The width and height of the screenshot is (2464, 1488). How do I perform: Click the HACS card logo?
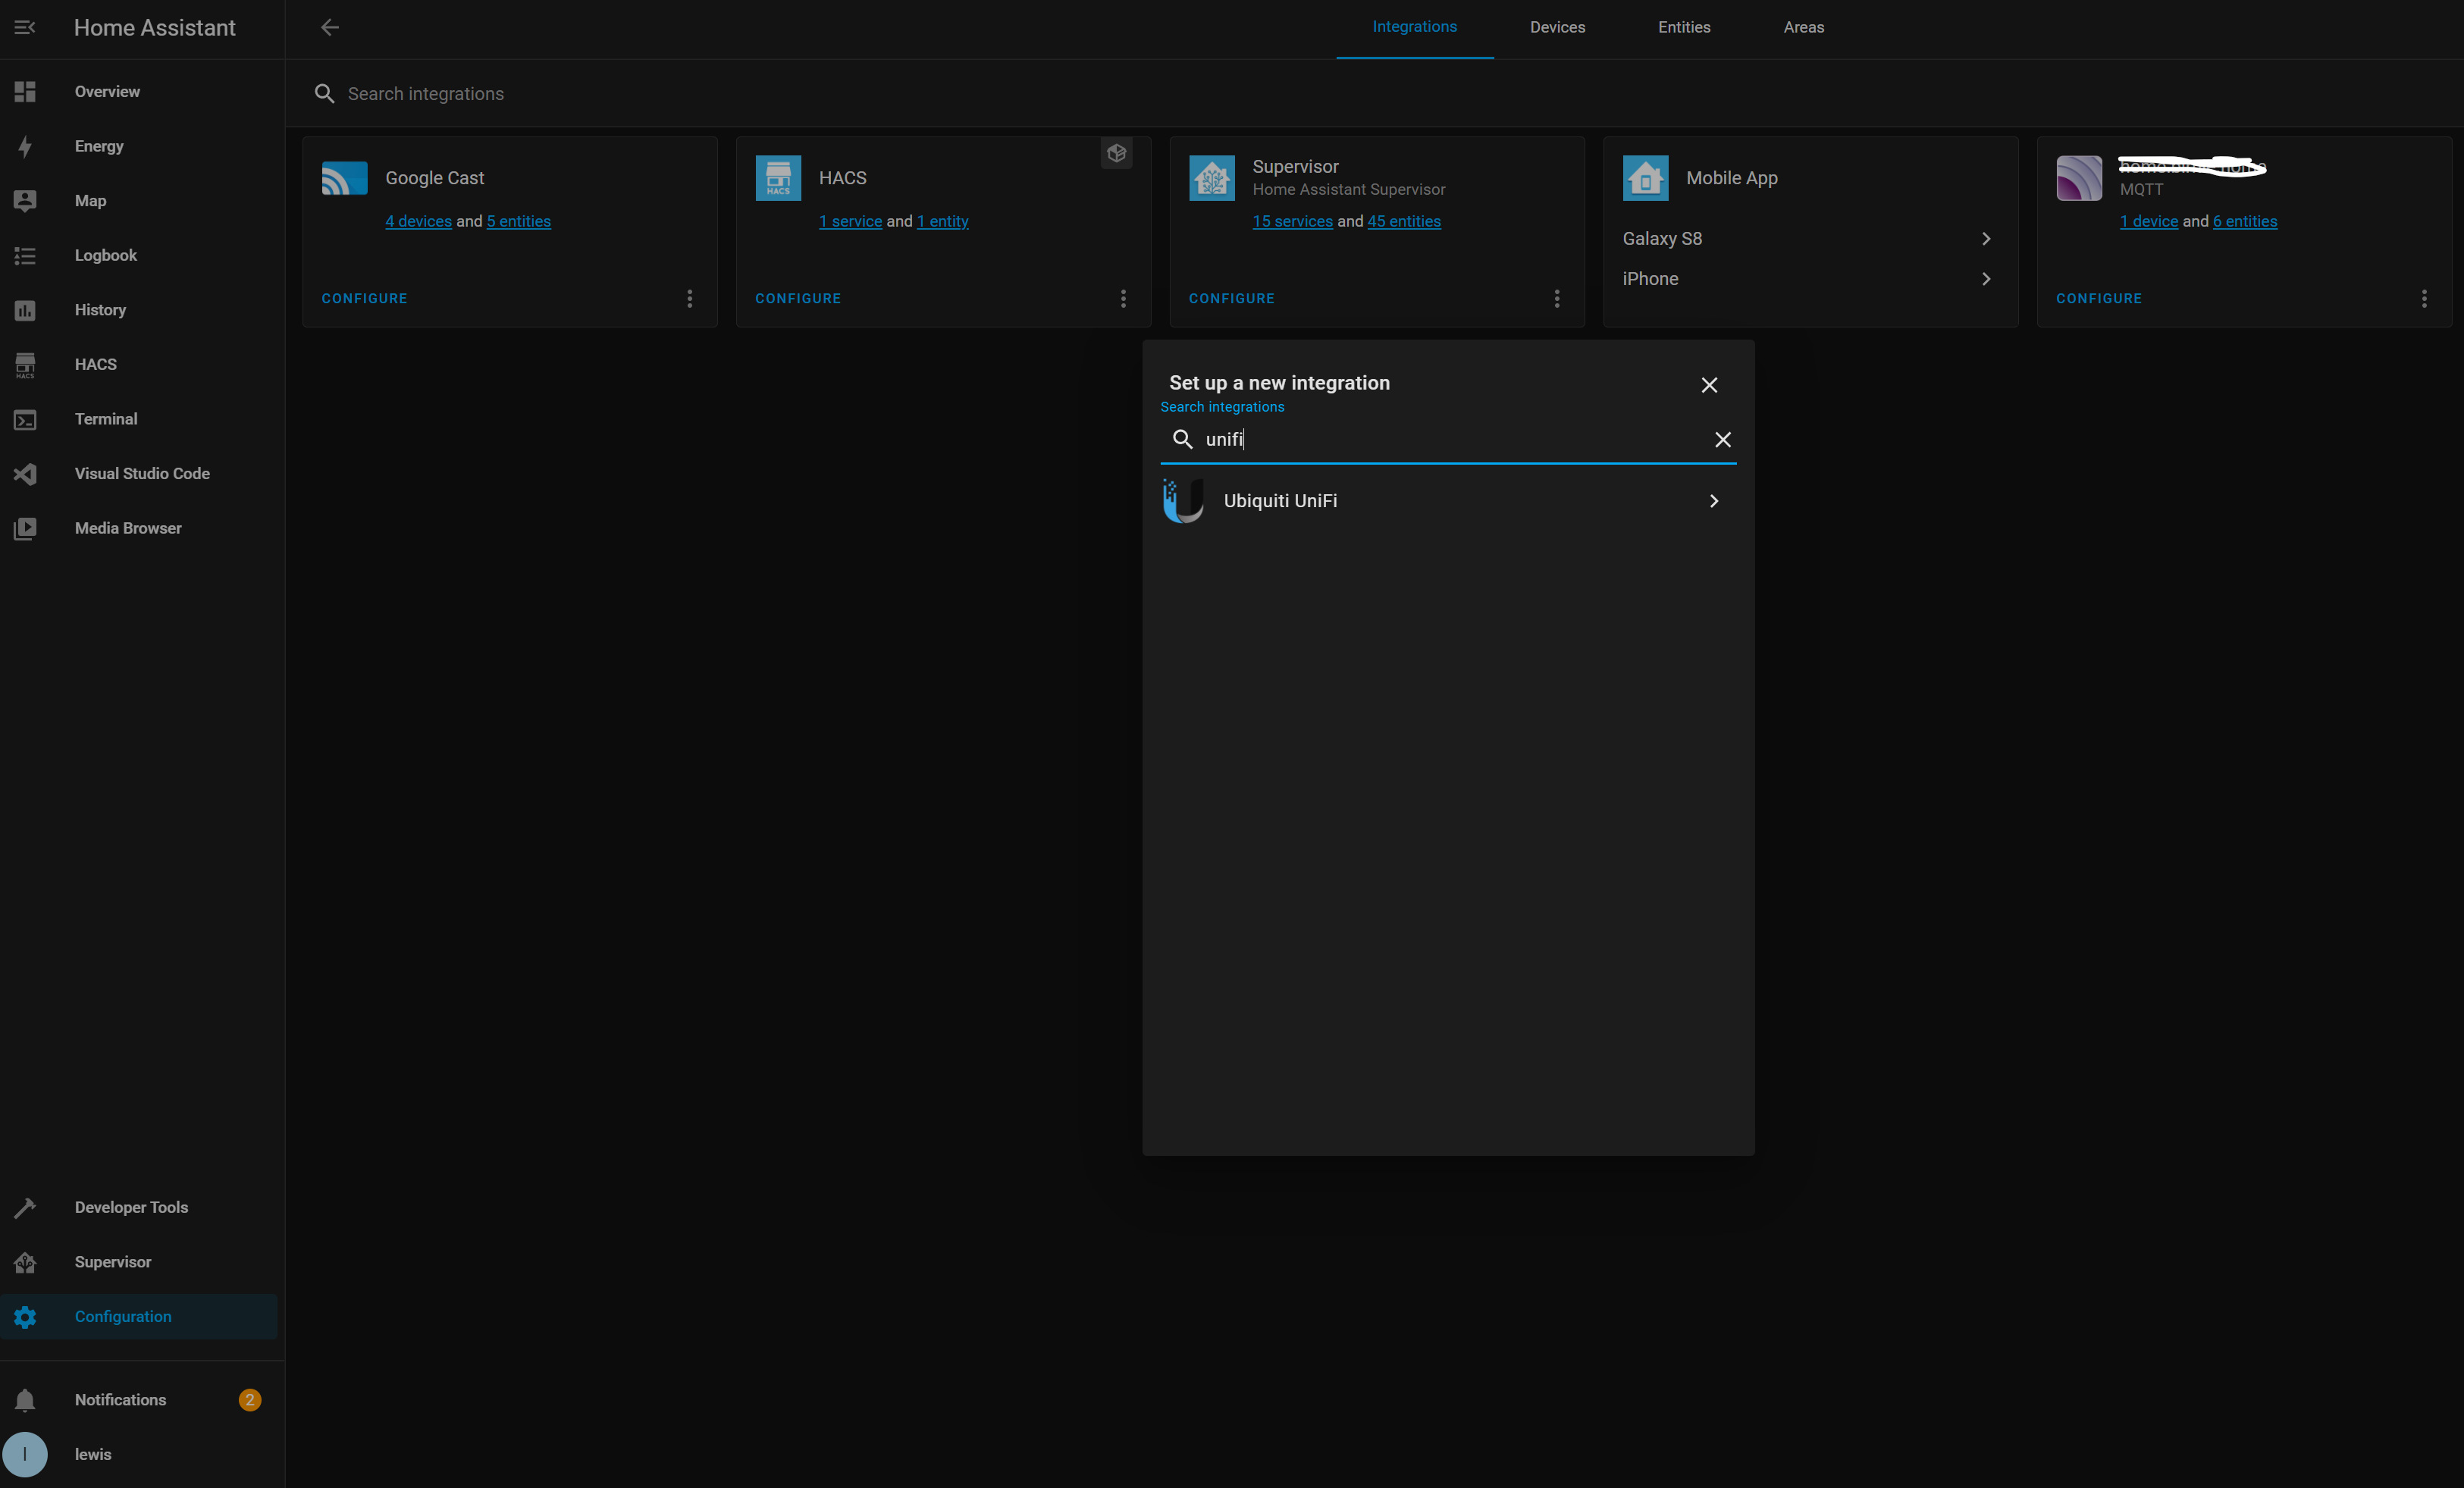click(x=778, y=178)
